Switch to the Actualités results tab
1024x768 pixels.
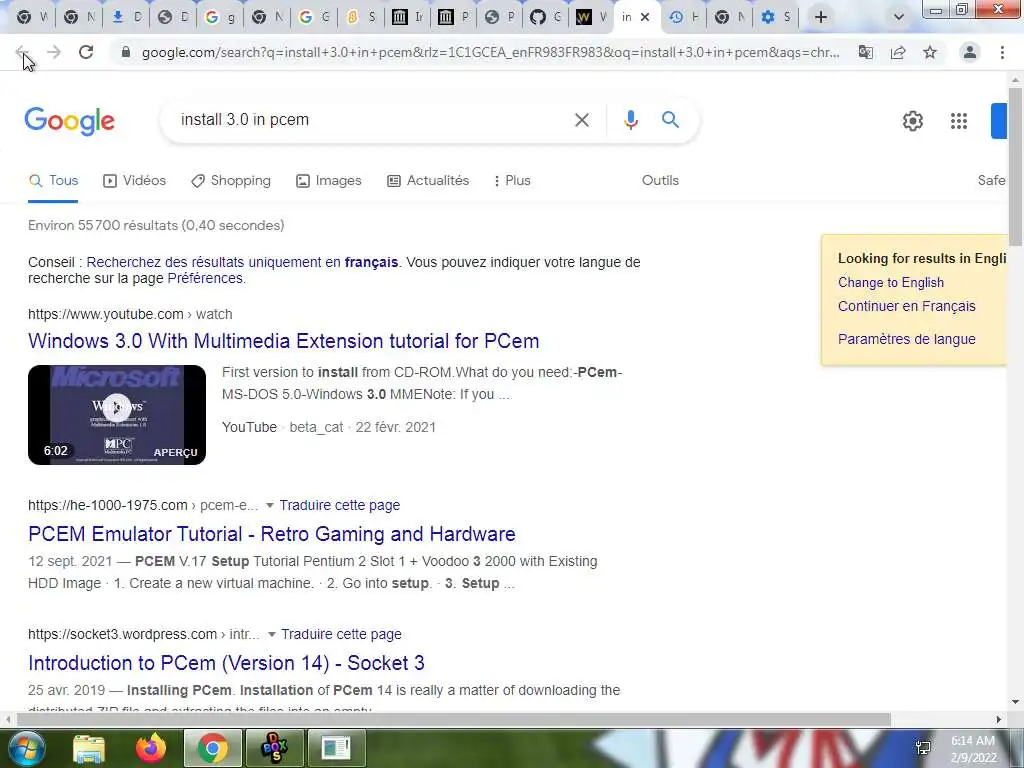tap(428, 181)
